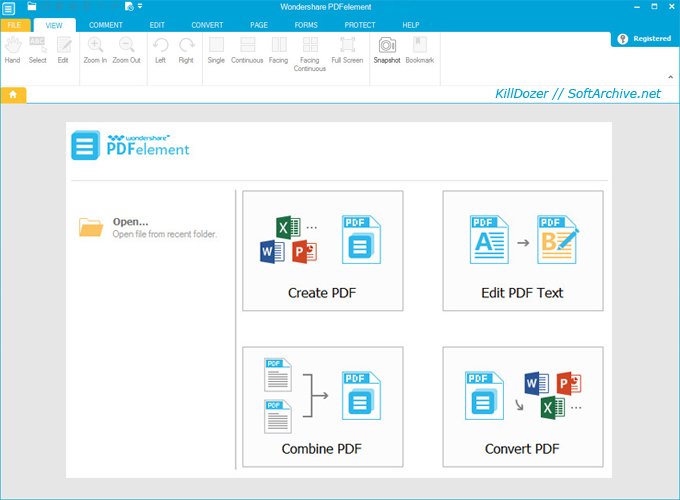Click the recent document icon in quick access bar

pos(129,6)
